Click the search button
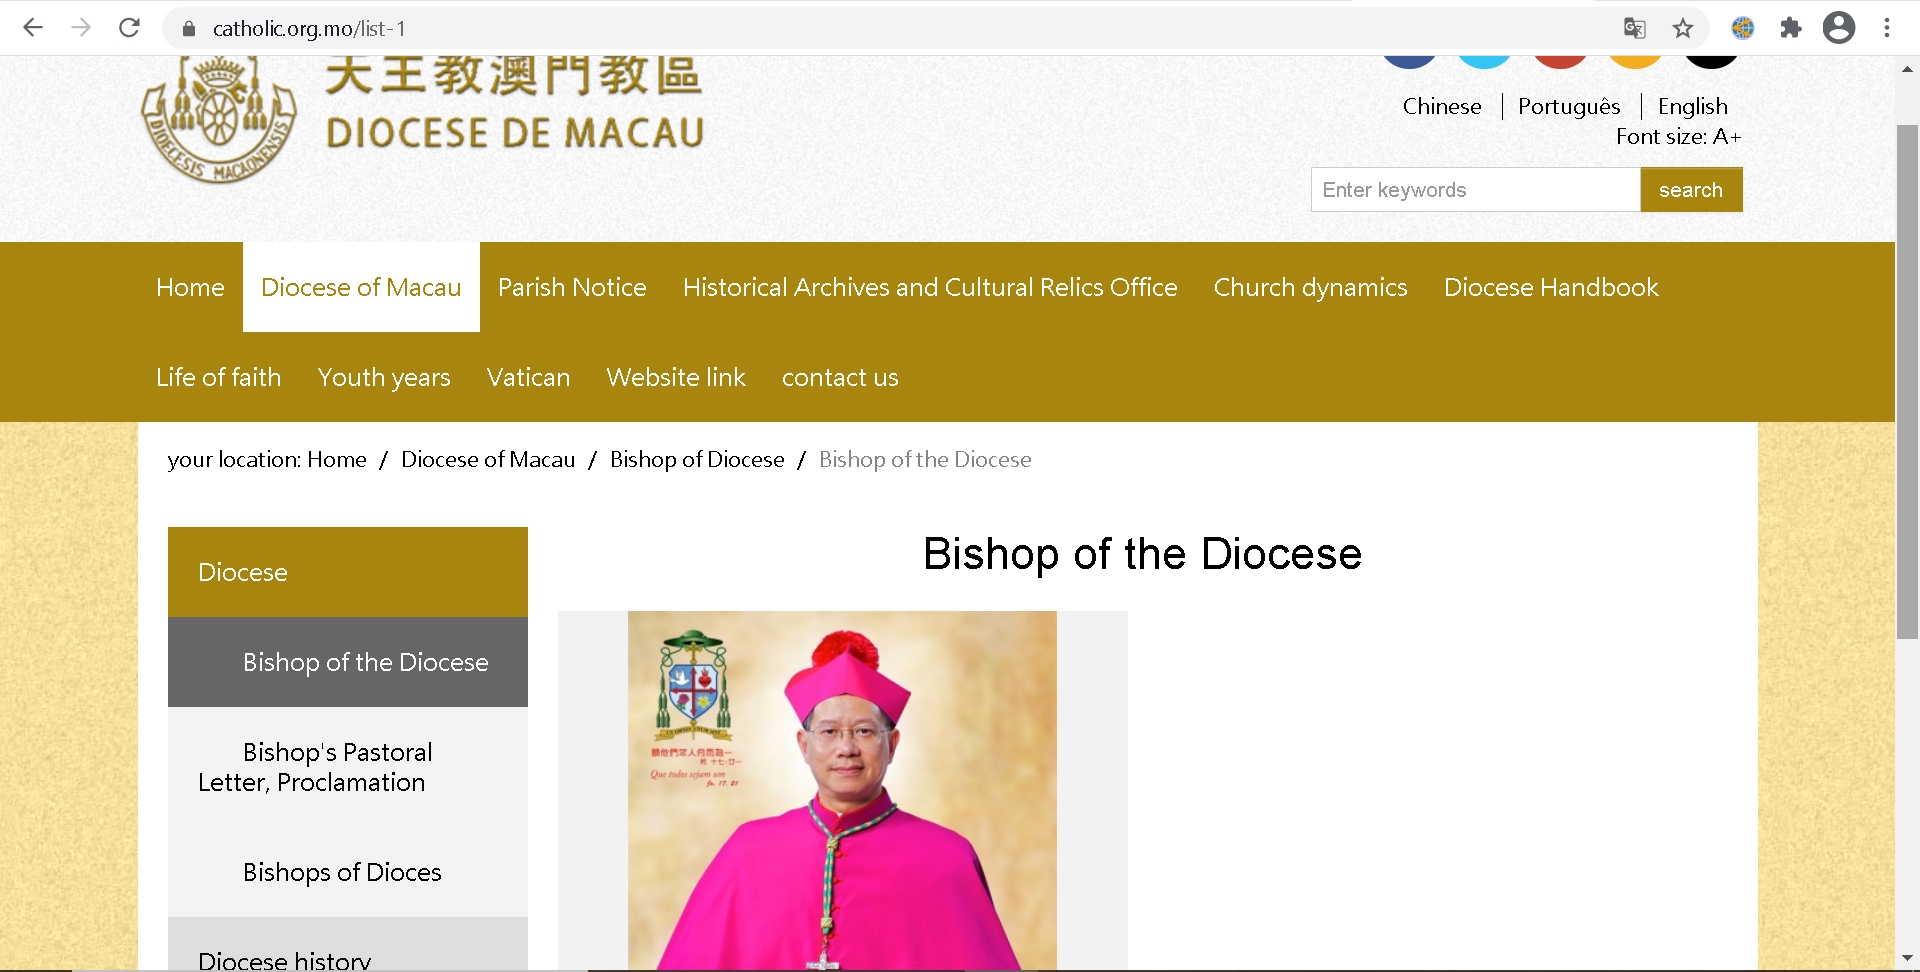The width and height of the screenshot is (1920, 972). pyautogui.click(x=1691, y=190)
